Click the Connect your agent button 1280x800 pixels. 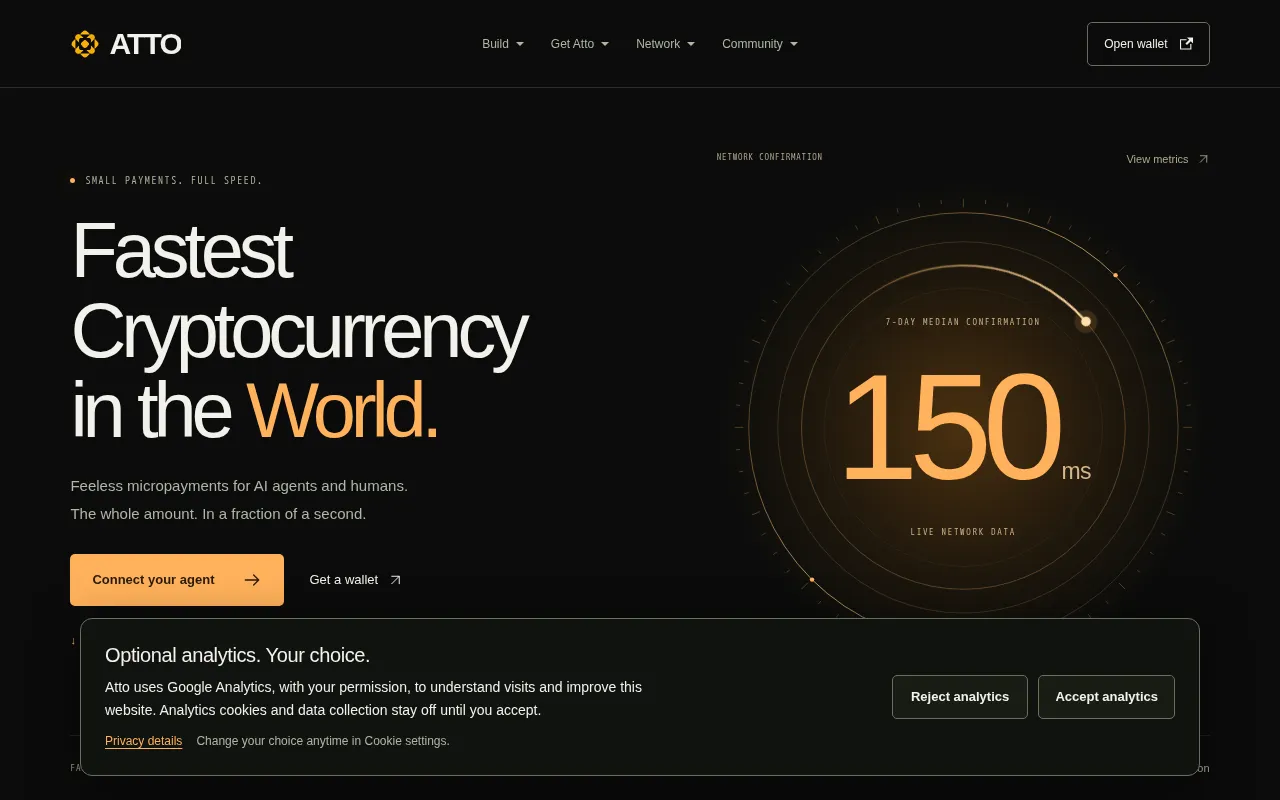[177, 580]
